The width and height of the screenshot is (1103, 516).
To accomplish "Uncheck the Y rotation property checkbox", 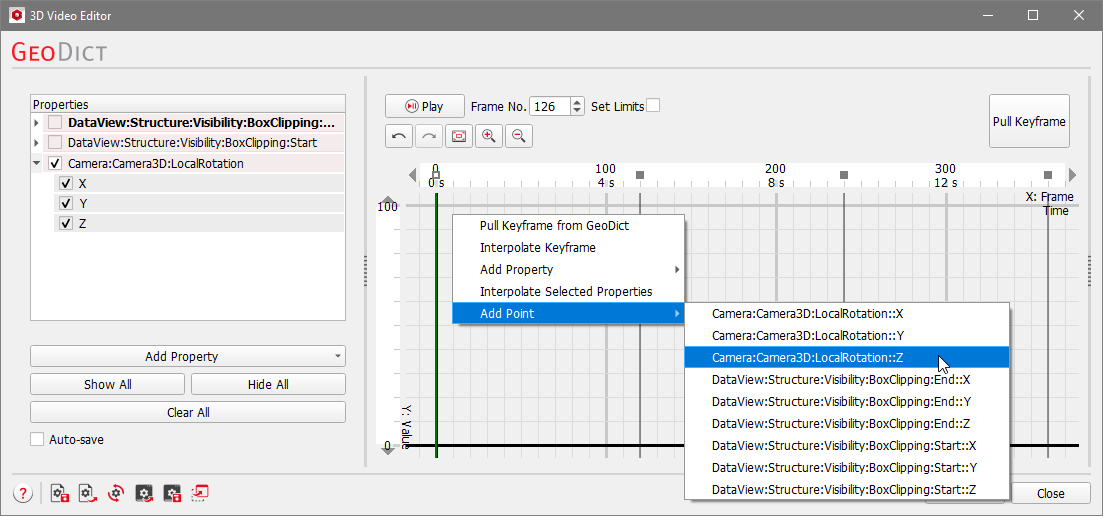I will click(x=66, y=204).
